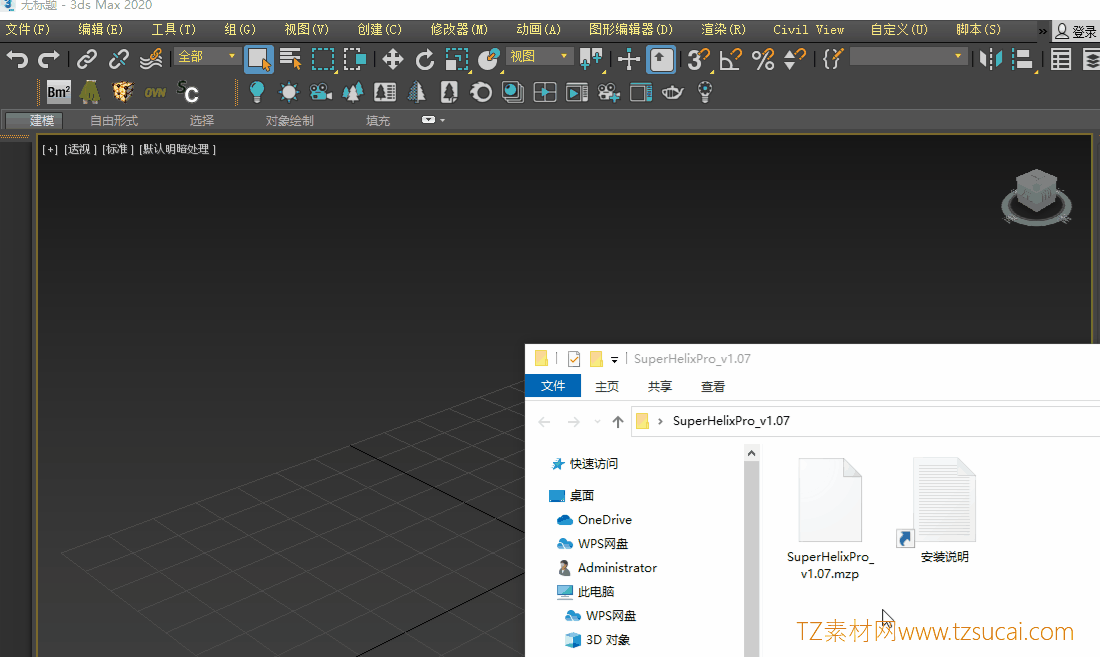Click the Bm² plugin toolbar icon
Viewport: 1100px width, 657px height.
pos(58,92)
